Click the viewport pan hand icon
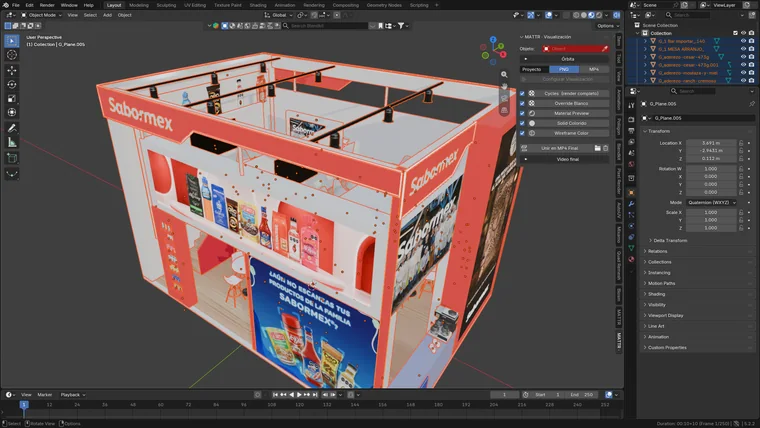 point(504,86)
